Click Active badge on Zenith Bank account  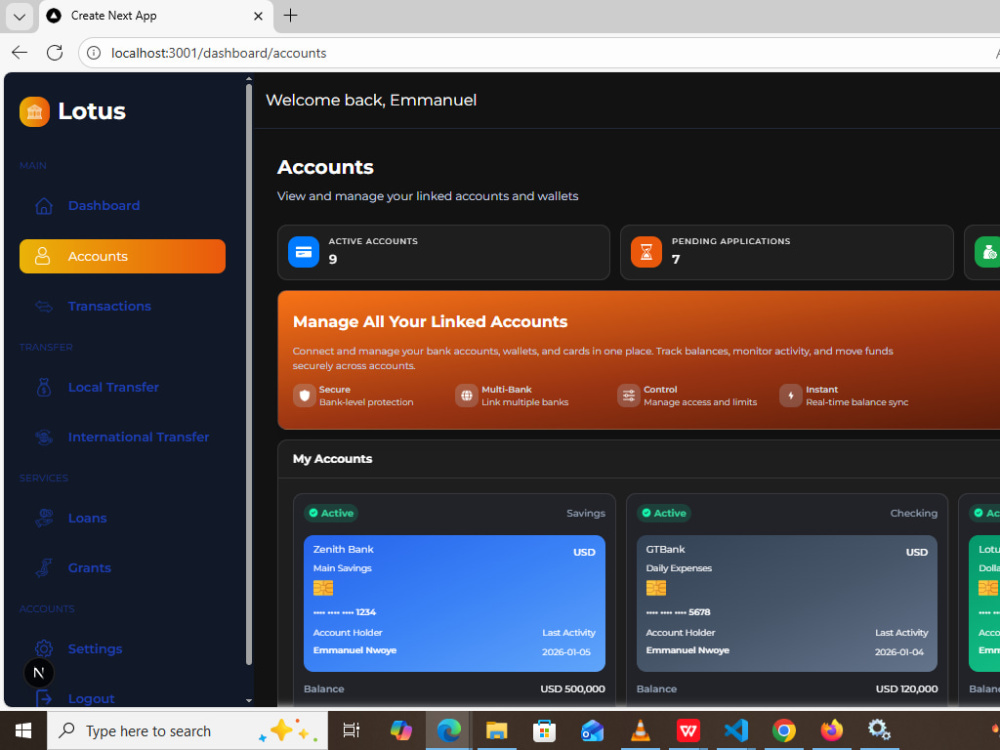click(330, 513)
